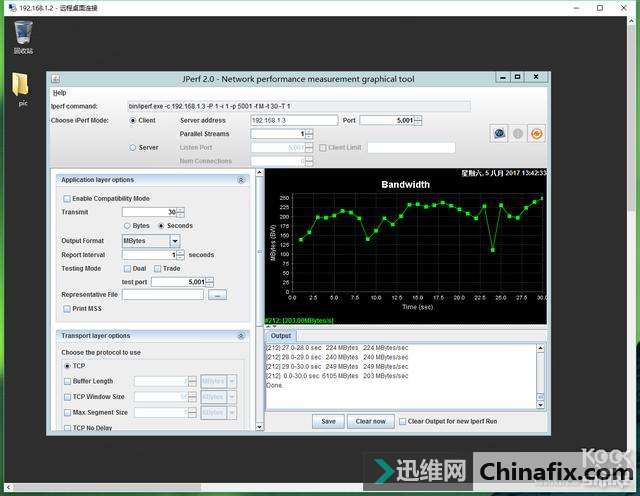This screenshot has width=640, height=496.
Task: Open the Help menu
Action: pyautogui.click(x=60, y=93)
